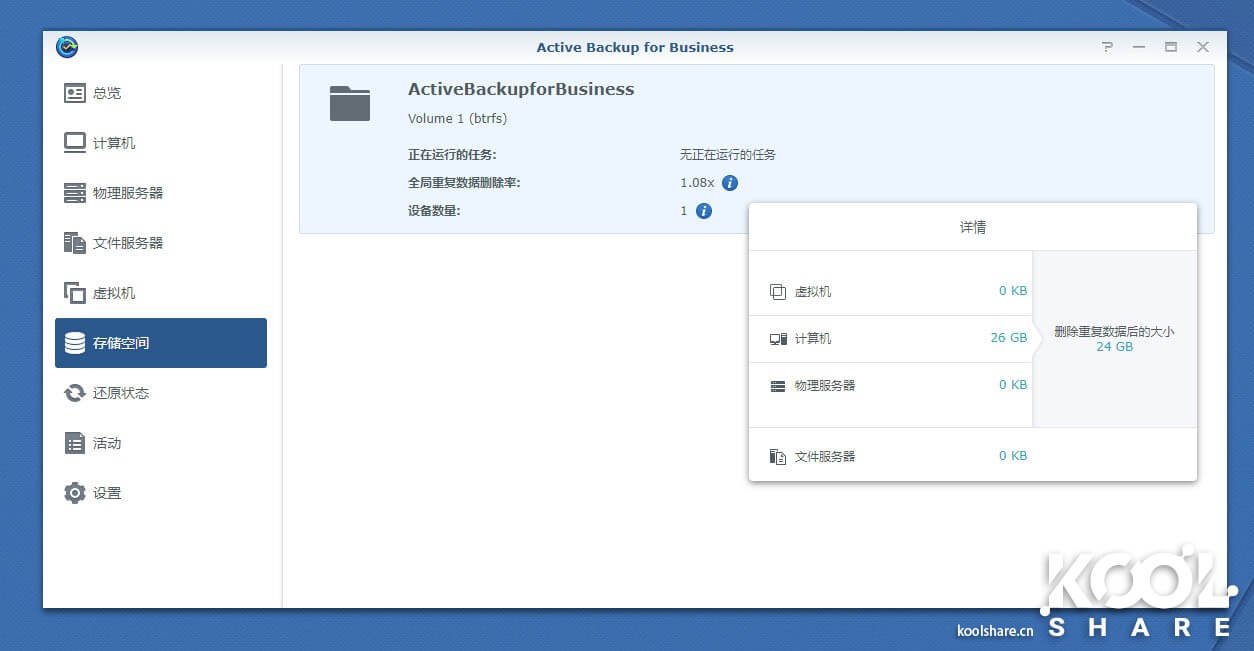This screenshot has width=1254, height=651.
Task: Click the 物理服务器 row in details popup
Action: tap(890, 385)
